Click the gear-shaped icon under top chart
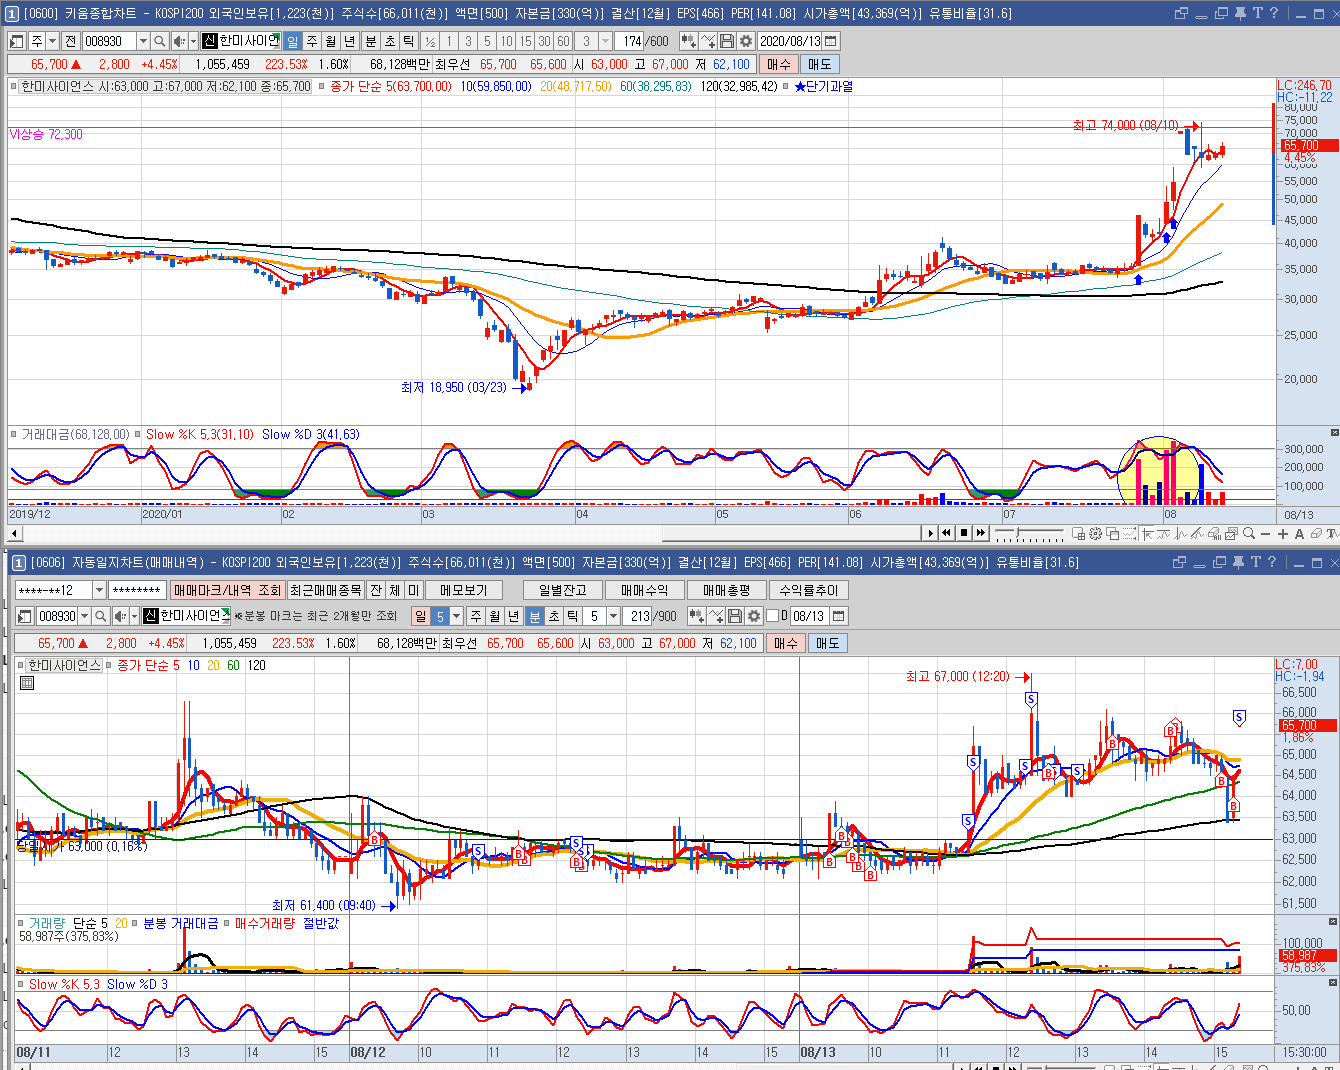1340x1070 pixels. point(1095,533)
